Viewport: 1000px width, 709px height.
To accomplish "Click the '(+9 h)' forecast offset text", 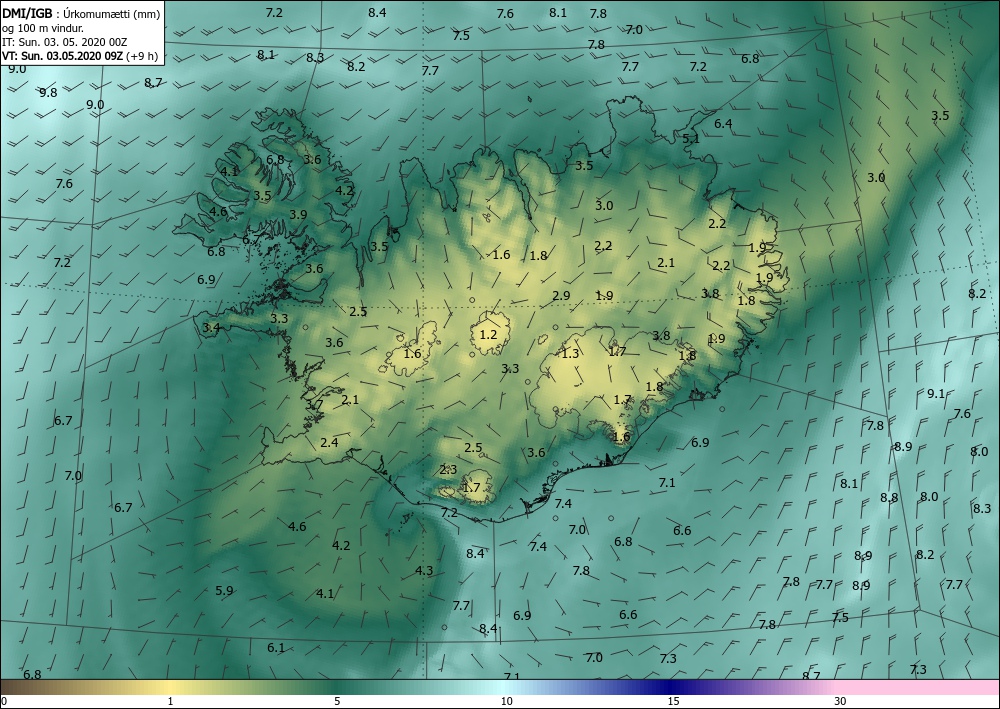I will [x=142, y=56].
